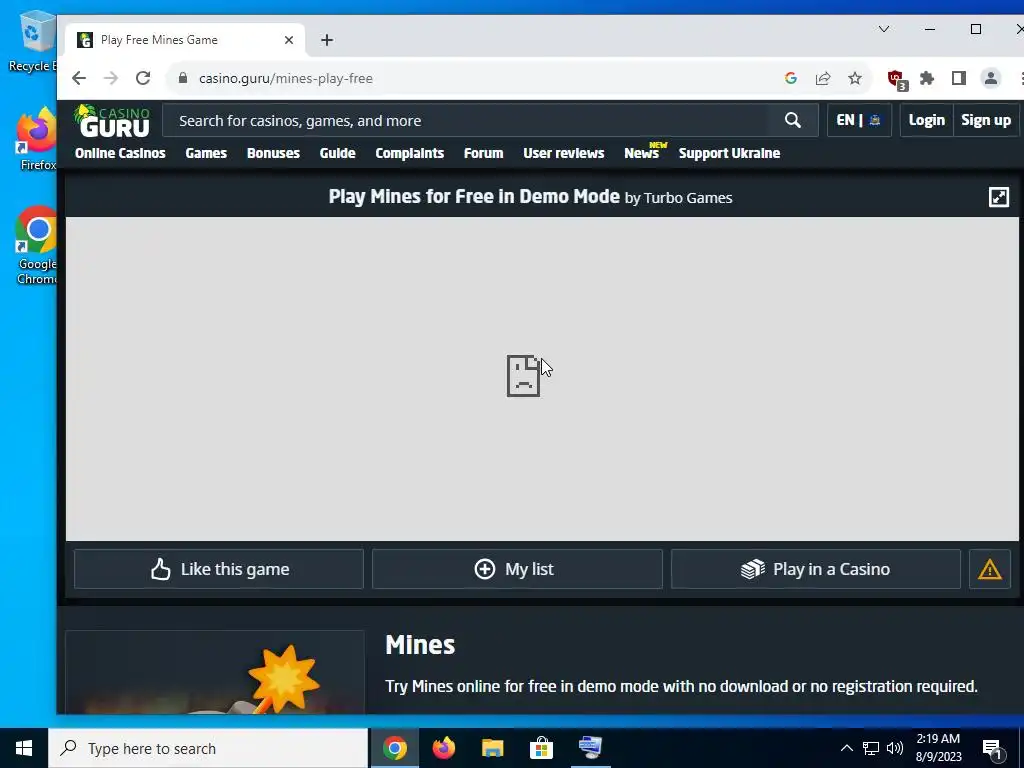Image resolution: width=1024 pixels, height=768 pixels.
Task: Open the network status icon
Action: [871, 748]
